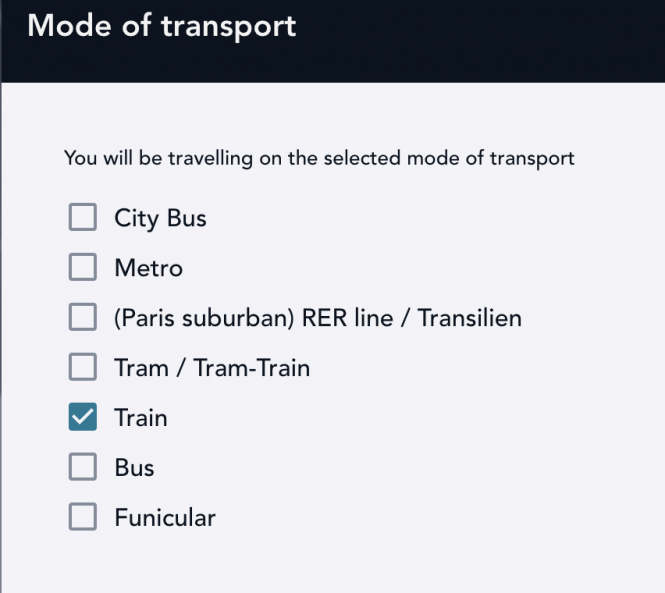Click the "Tram-Train" text after the slash
The height and width of the screenshot is (593, 665).
click(x=253, y=368)
